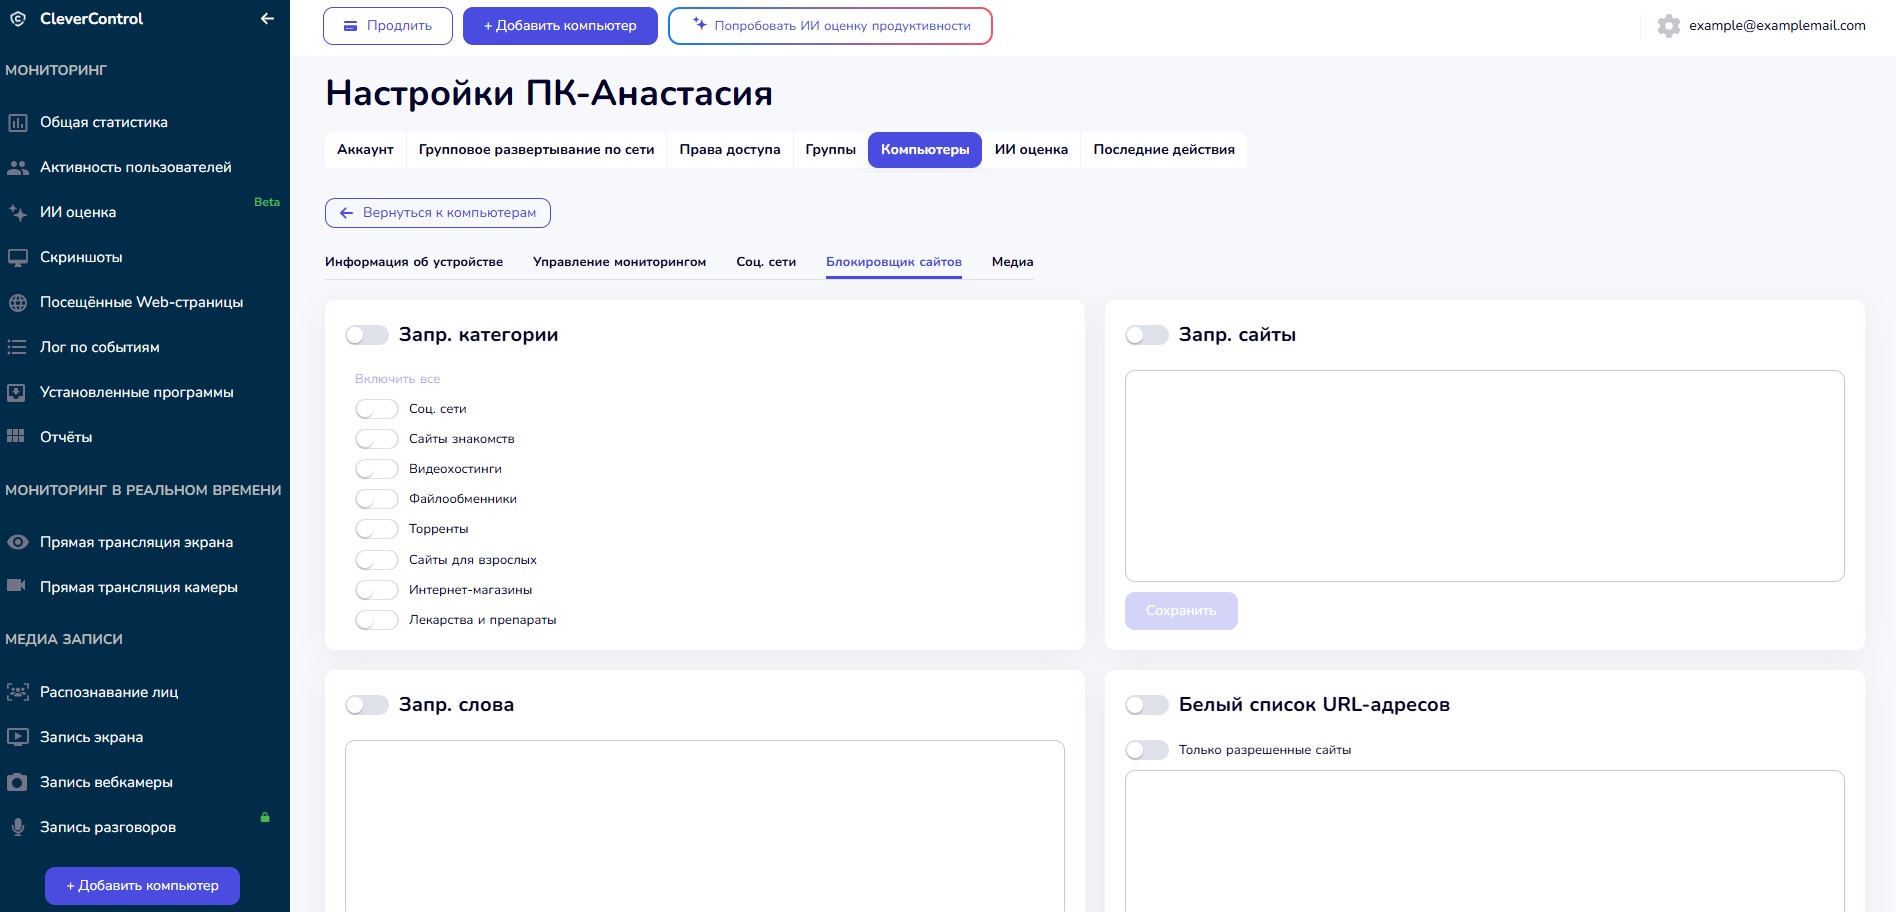This screenshot has height=912, width=1896.
Task: Switch to the AI rating tab
Action: click(1030, 150)
